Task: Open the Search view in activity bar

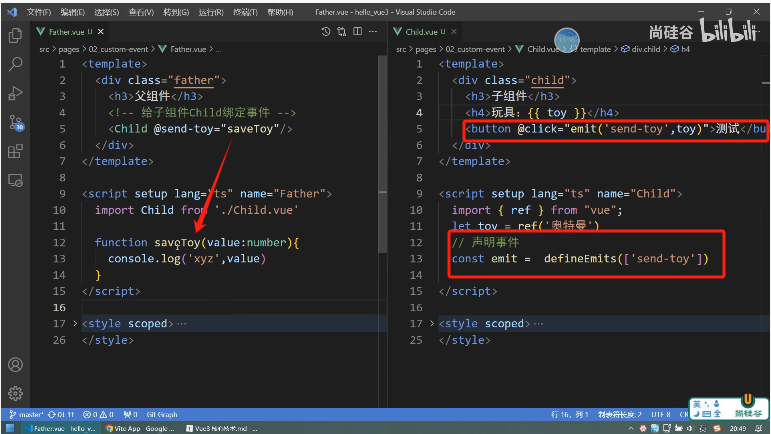Action: pyautogui.click(x=15, y=64)
